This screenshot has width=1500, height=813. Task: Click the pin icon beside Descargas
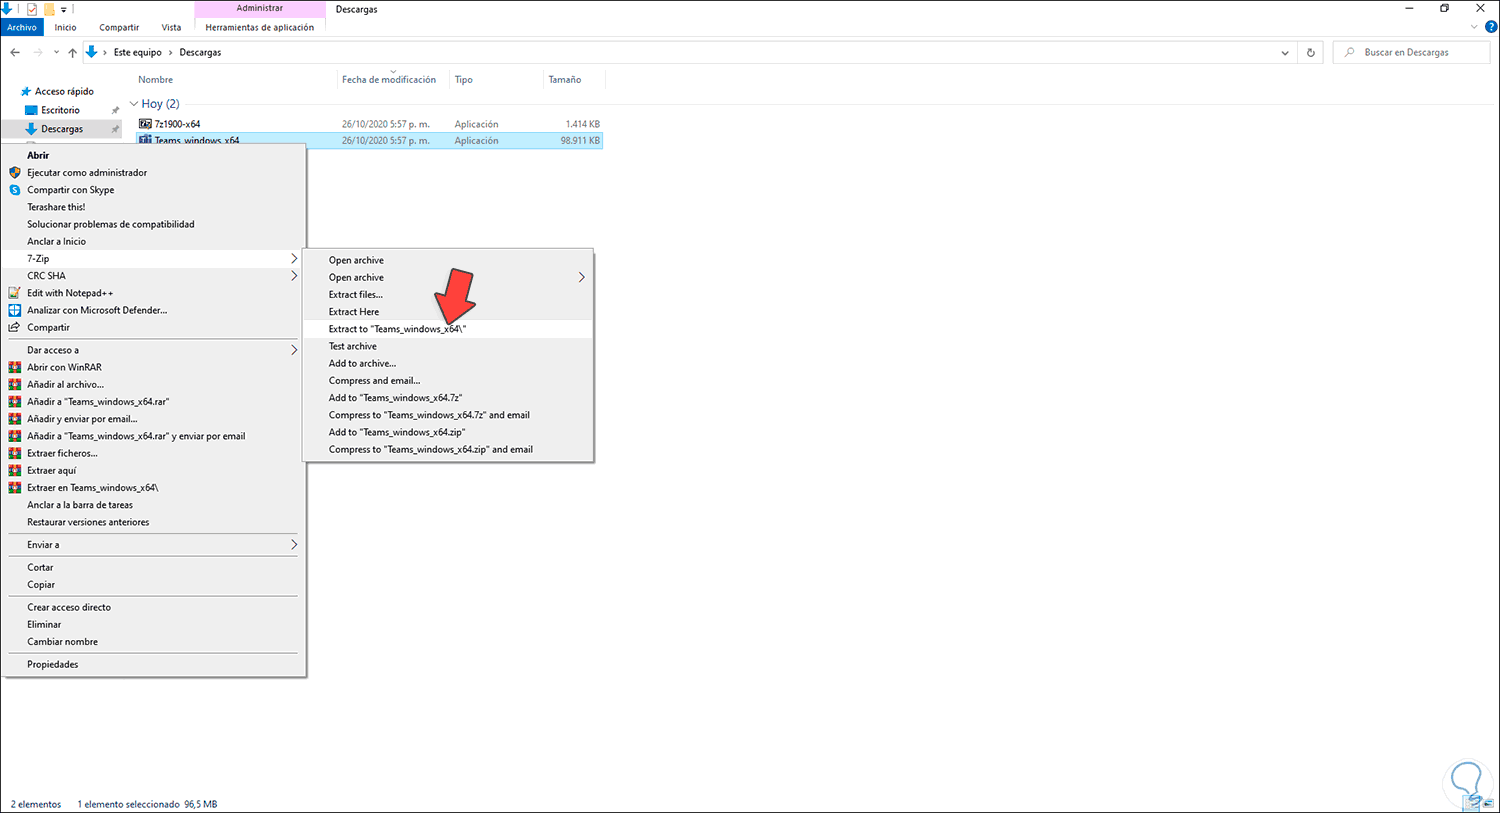click(x=115, y=129)
